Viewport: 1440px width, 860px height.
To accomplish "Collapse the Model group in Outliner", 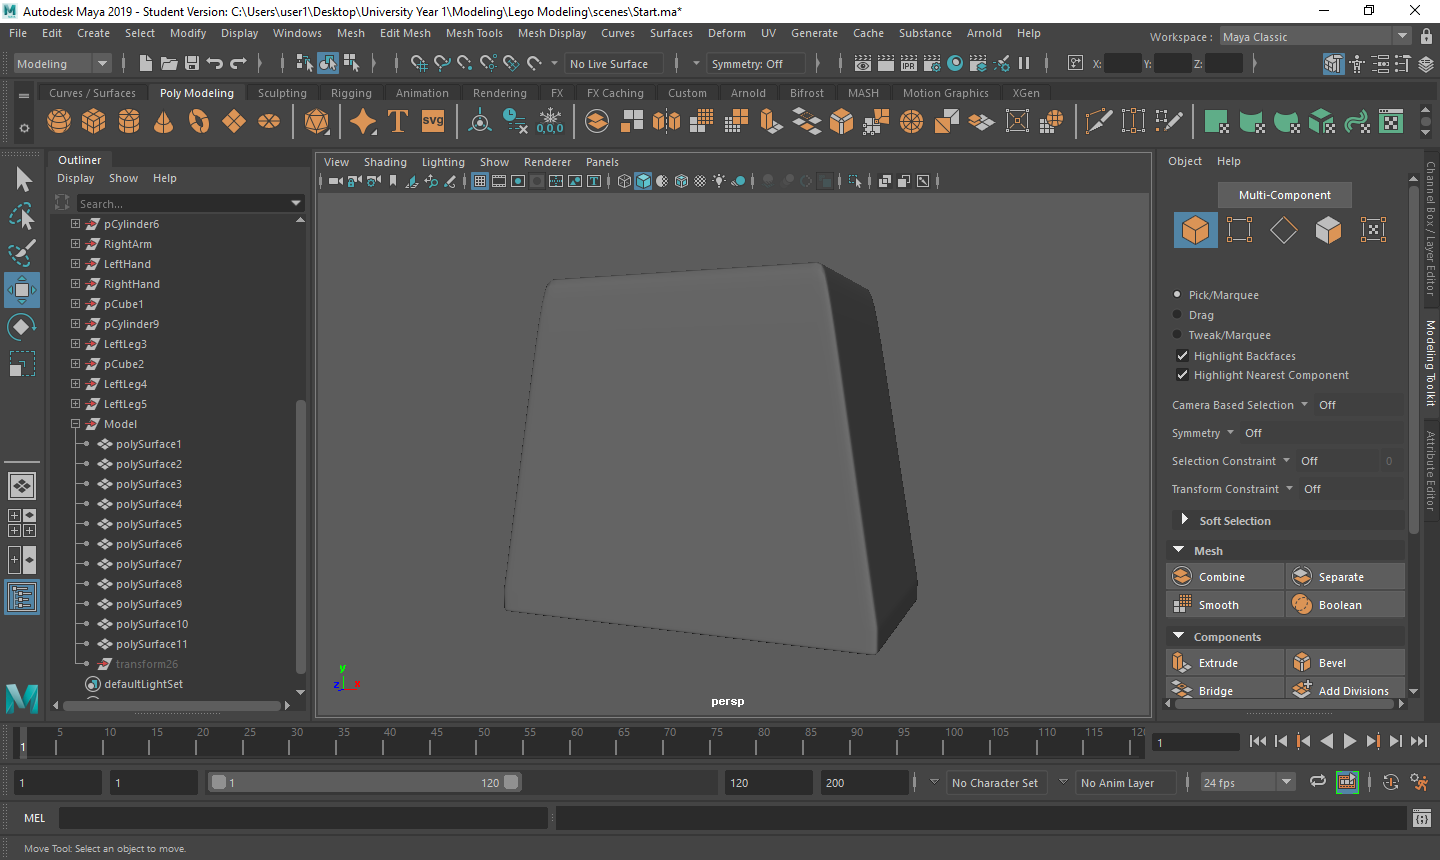I will [75, 424].
